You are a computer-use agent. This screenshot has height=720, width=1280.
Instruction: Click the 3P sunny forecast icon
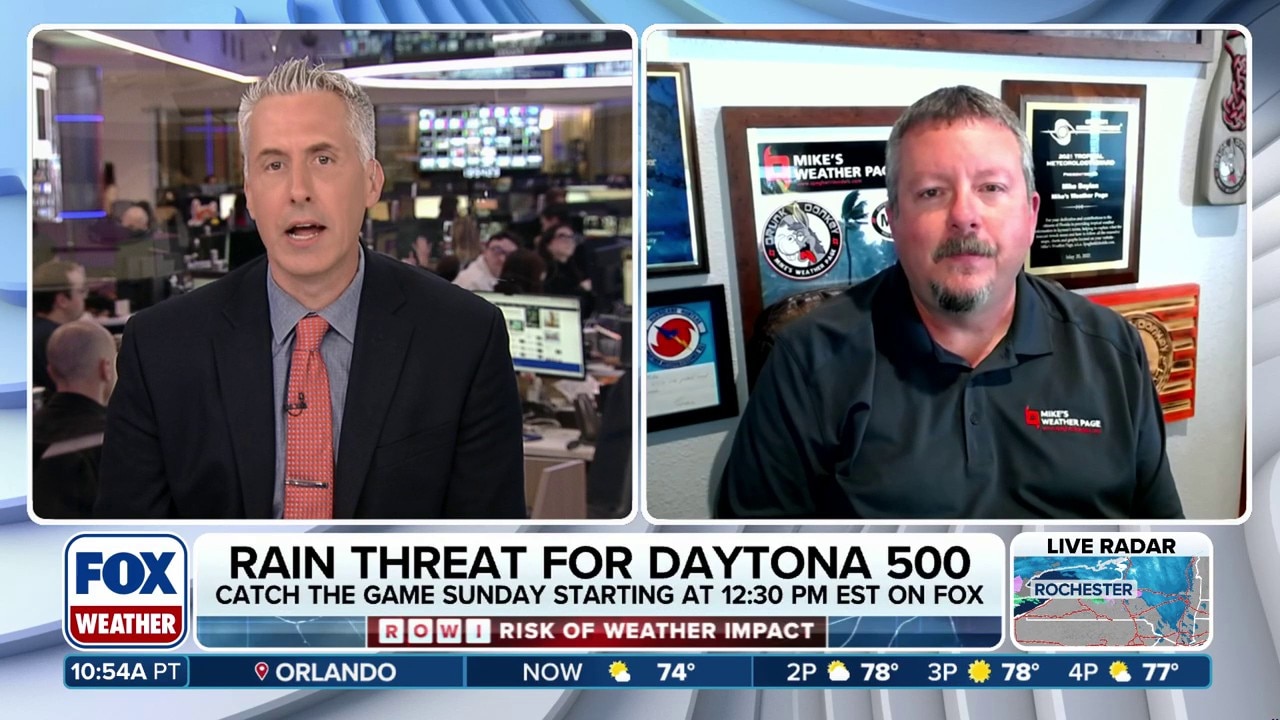981,672
